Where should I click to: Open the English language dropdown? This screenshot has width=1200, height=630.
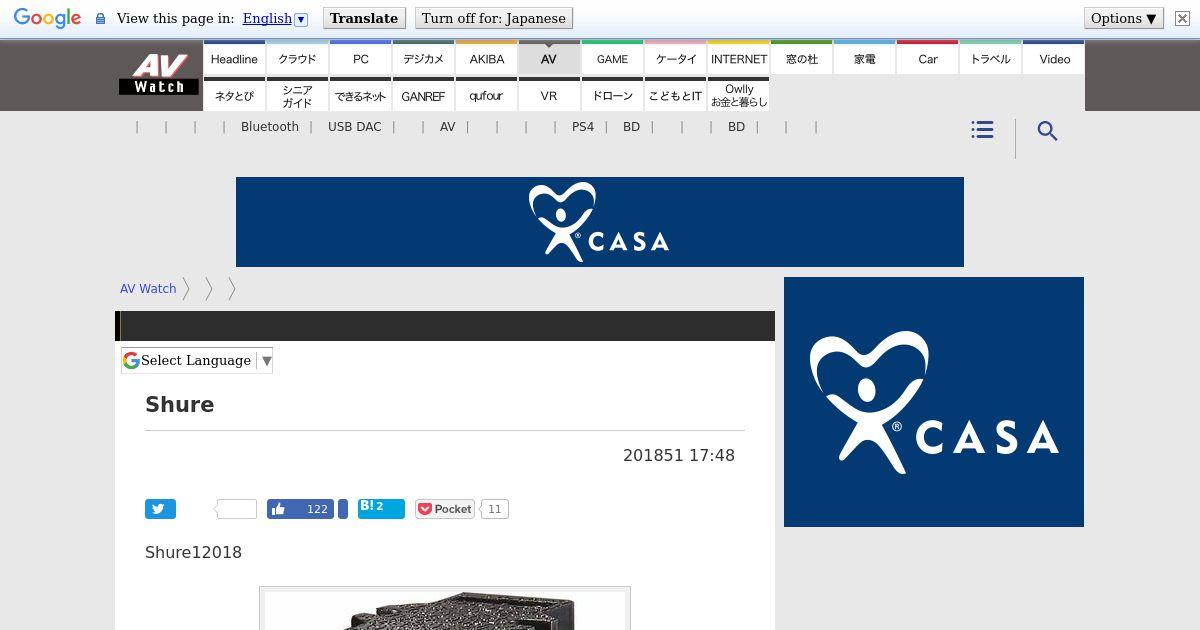point(275,19)
